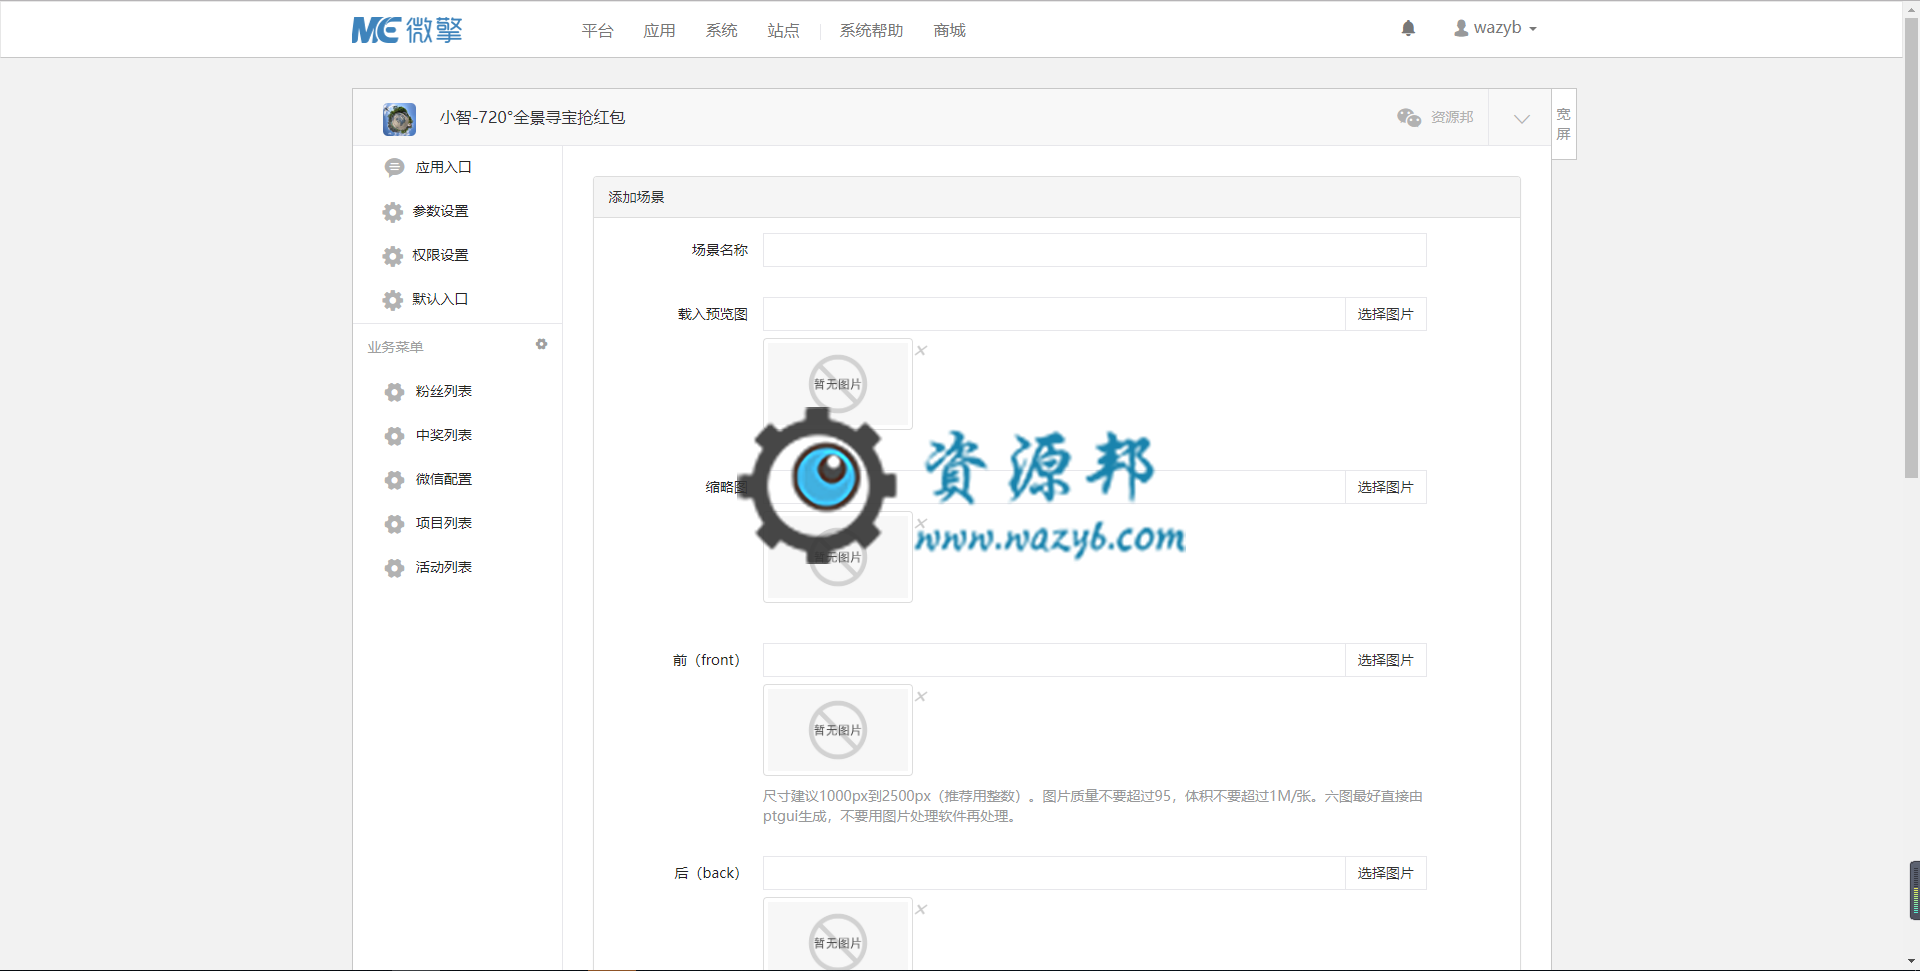
Task: Open the 站点 menu
Action: pyautogui.click(x=783, y=31)
